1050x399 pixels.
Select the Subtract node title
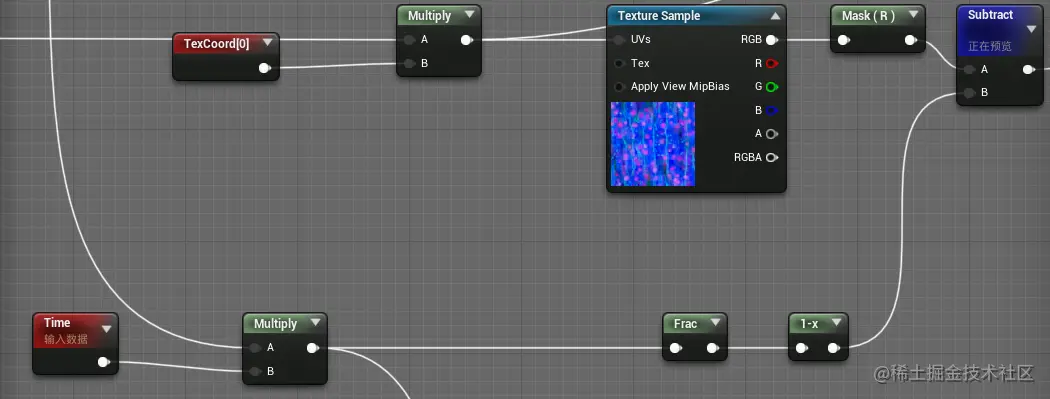tap(990, 15)
